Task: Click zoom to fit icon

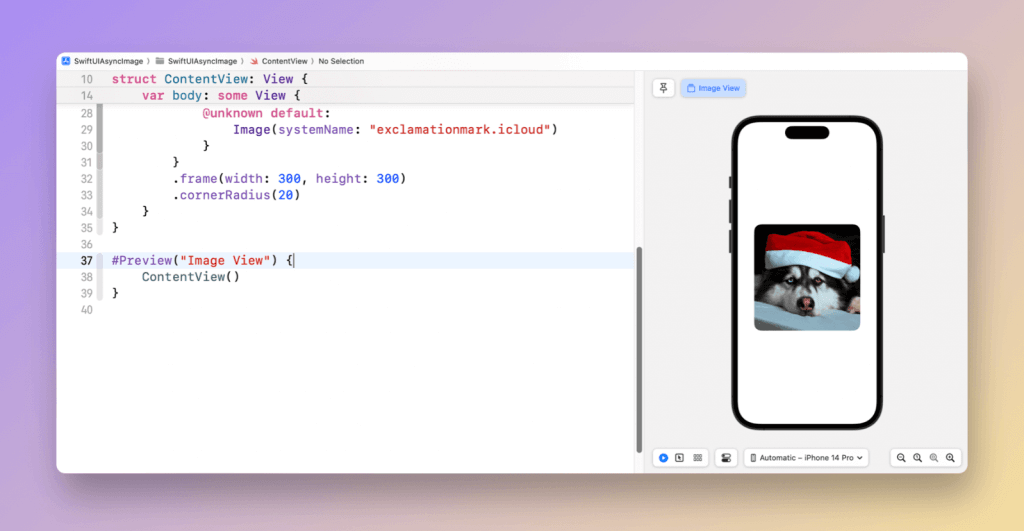Action: click(934, 457)
